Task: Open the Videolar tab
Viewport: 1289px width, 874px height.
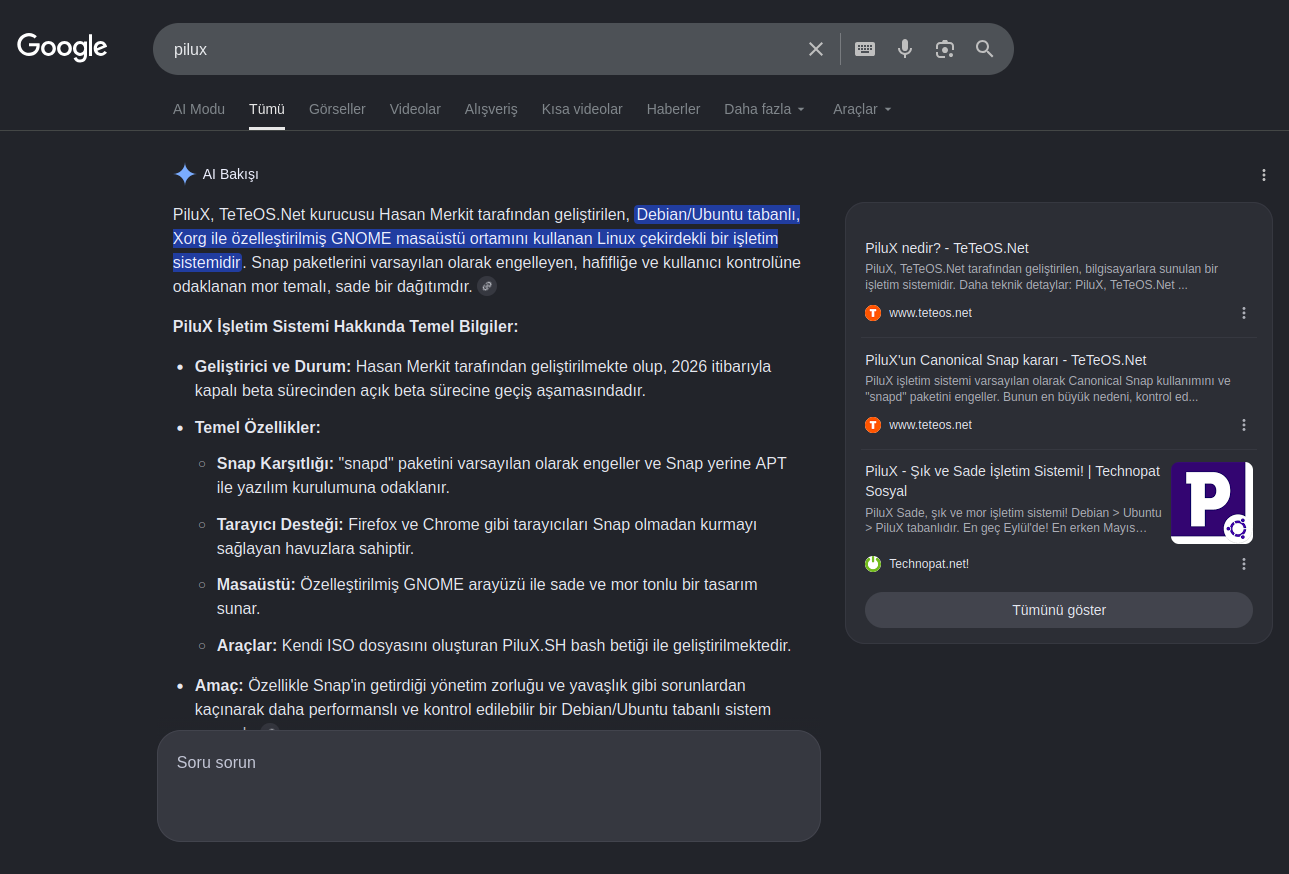Action: tap(415, 109)
